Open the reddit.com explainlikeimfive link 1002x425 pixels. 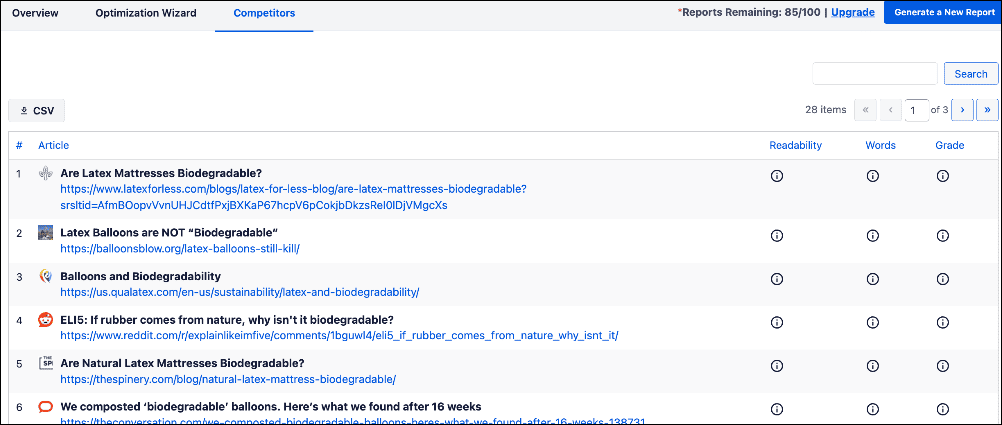click(x=339, y=335)
